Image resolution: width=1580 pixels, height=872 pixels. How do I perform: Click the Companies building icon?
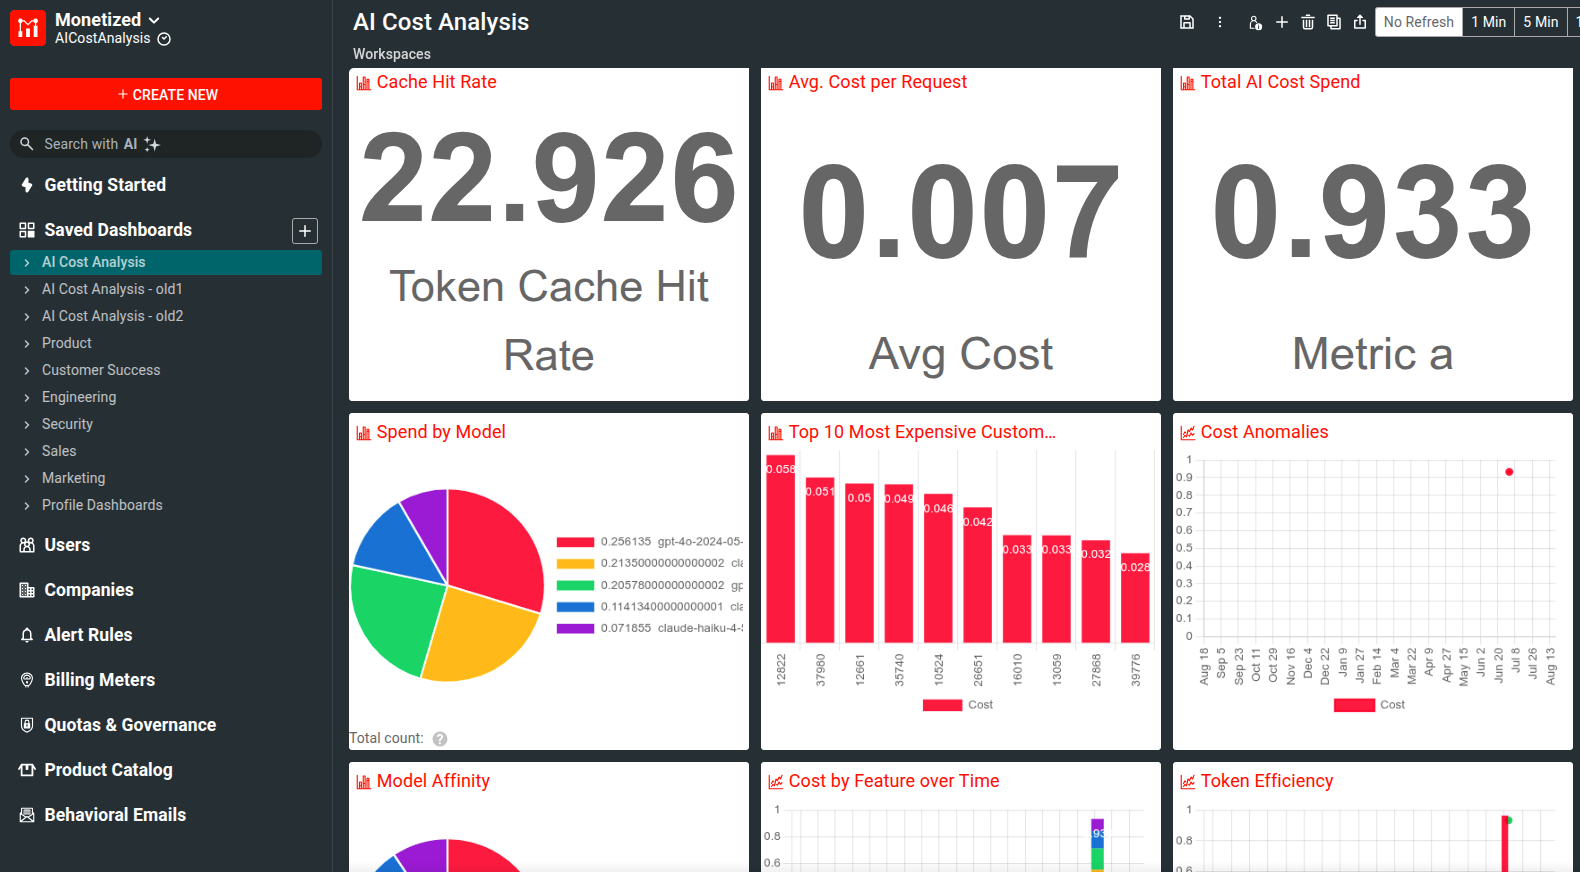pos(27,590)
